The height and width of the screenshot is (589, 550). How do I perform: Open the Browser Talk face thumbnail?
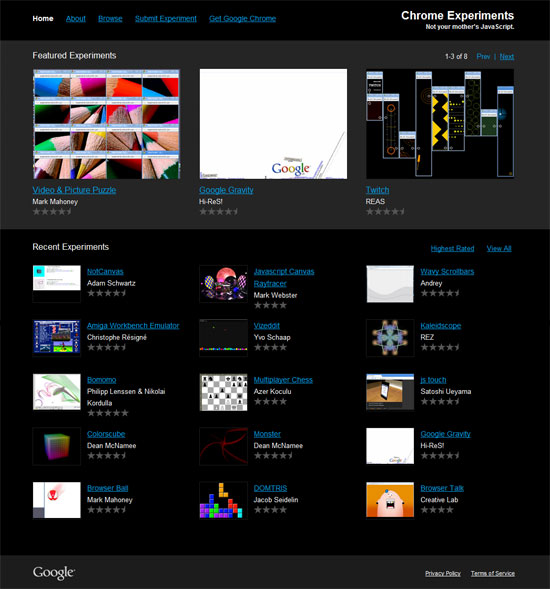coord(390,500)
